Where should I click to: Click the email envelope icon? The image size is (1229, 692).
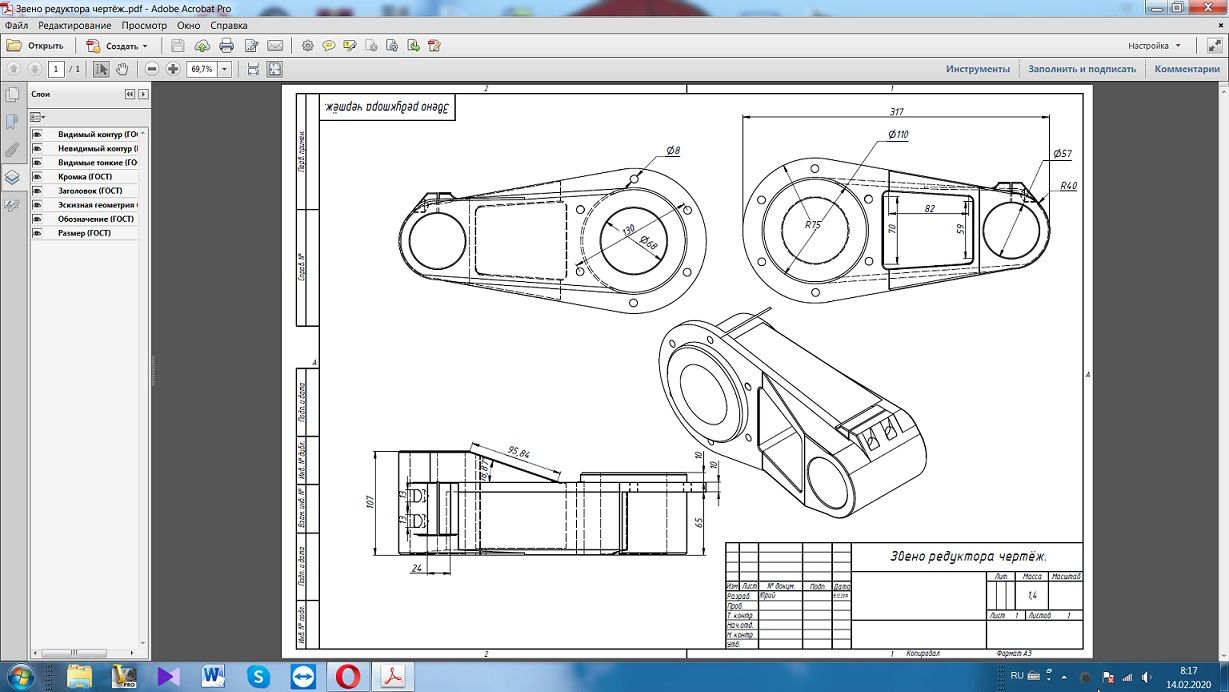tap(274, 46)
